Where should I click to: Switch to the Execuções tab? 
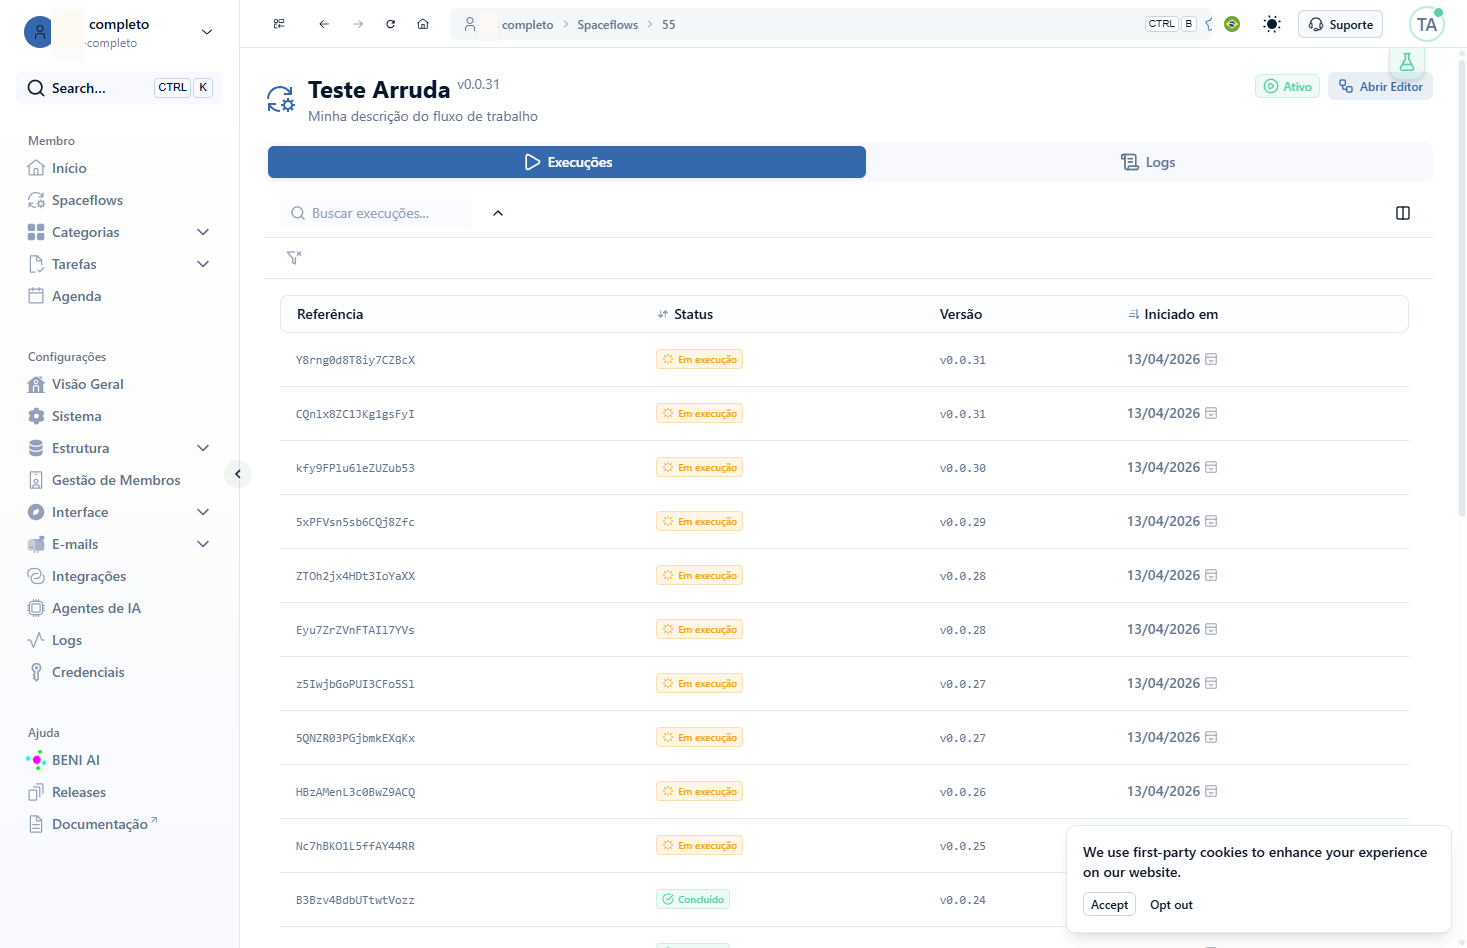[567, 162]
